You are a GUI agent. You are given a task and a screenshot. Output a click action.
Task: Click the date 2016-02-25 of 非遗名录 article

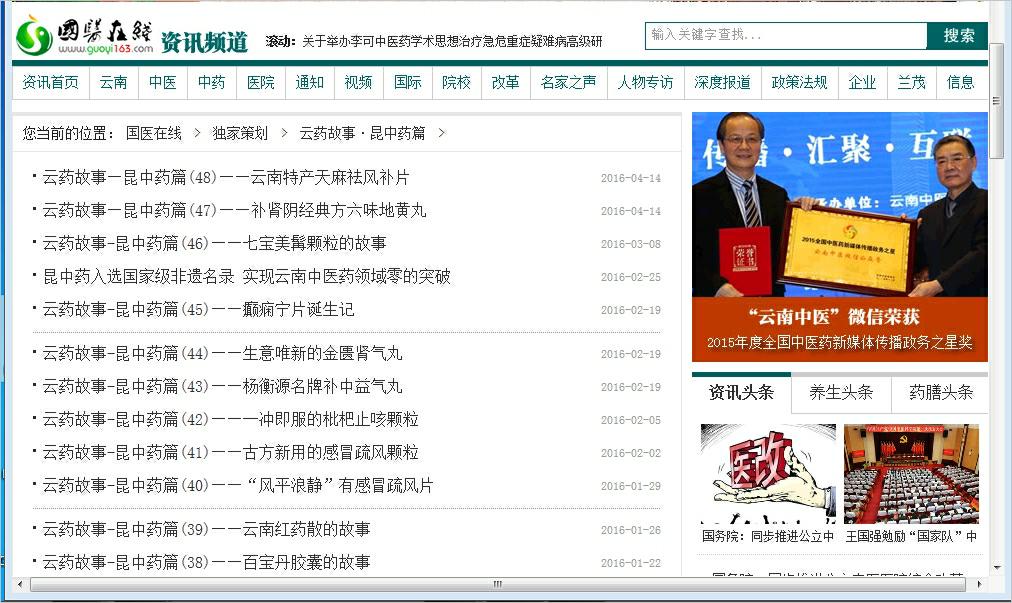(x=631, y=277)
